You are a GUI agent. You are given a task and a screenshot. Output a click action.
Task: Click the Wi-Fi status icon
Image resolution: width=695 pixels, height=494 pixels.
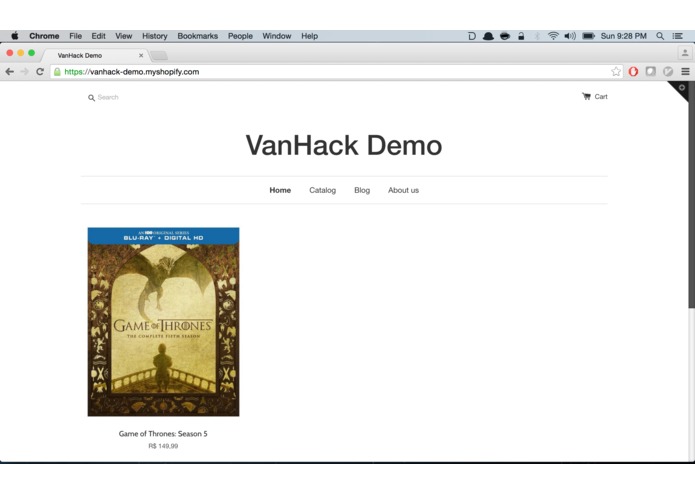coord(553,36)
